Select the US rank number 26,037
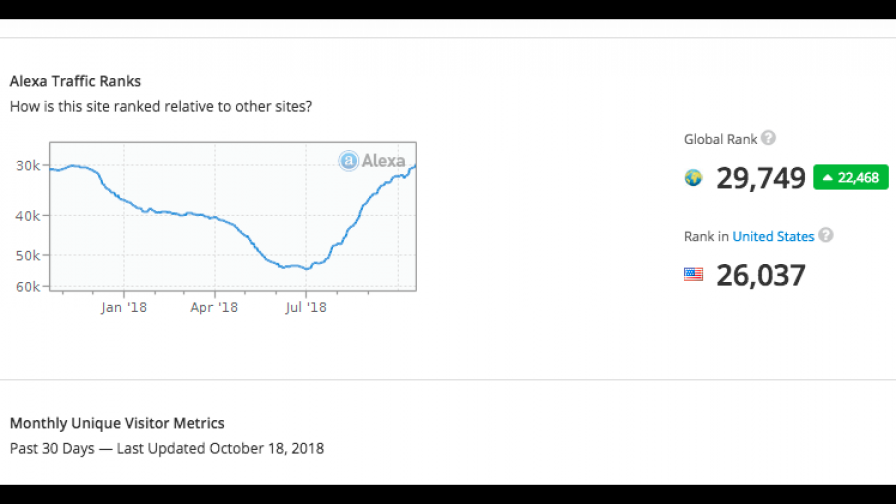Image resolution: width=896 pixels, height=504 pixels. pos(760,274)
